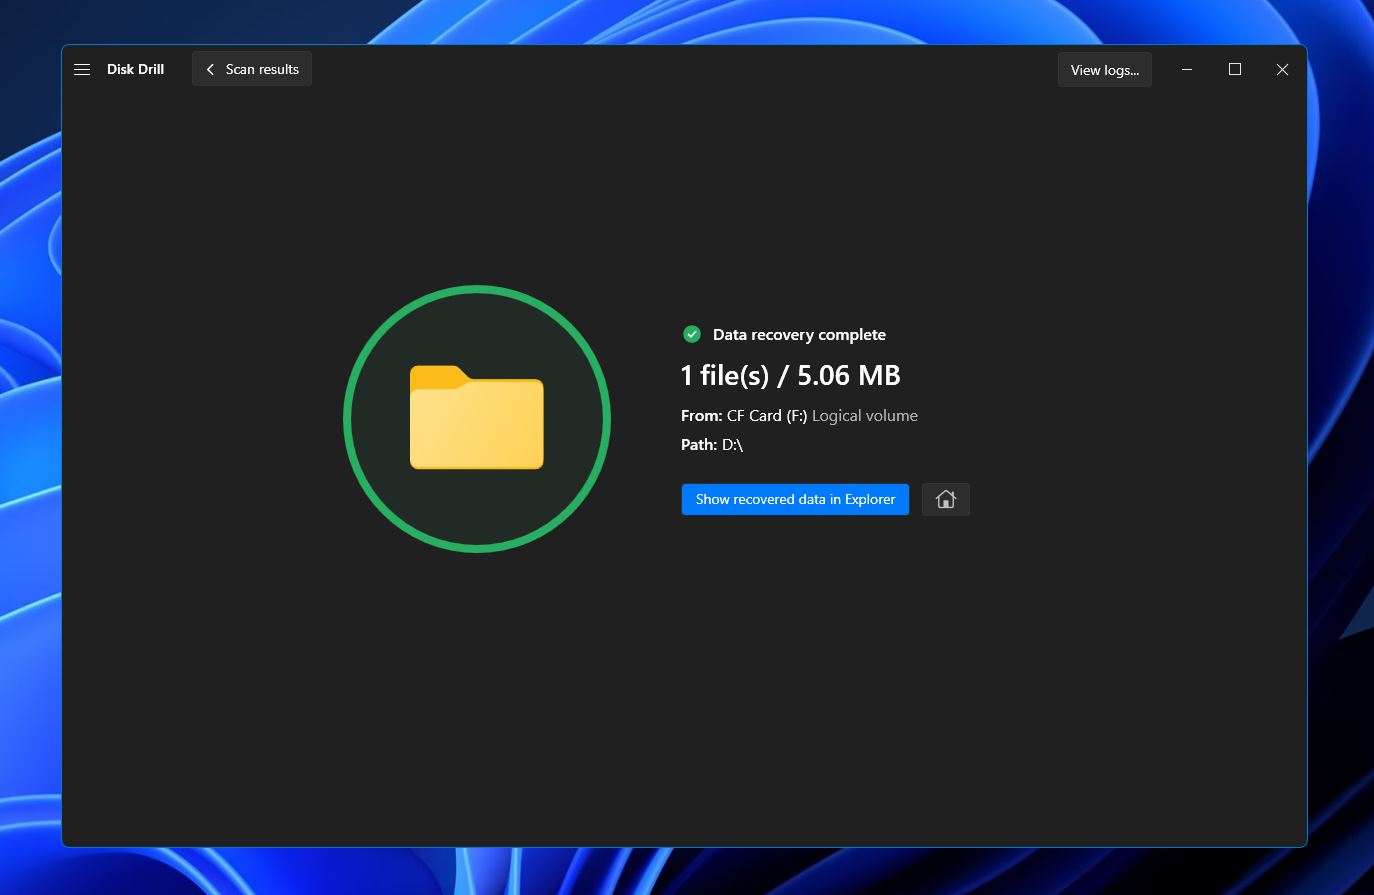Click the Path: D:\ destination line
Screen dimensions: 1374x895
tap(712, 445)
